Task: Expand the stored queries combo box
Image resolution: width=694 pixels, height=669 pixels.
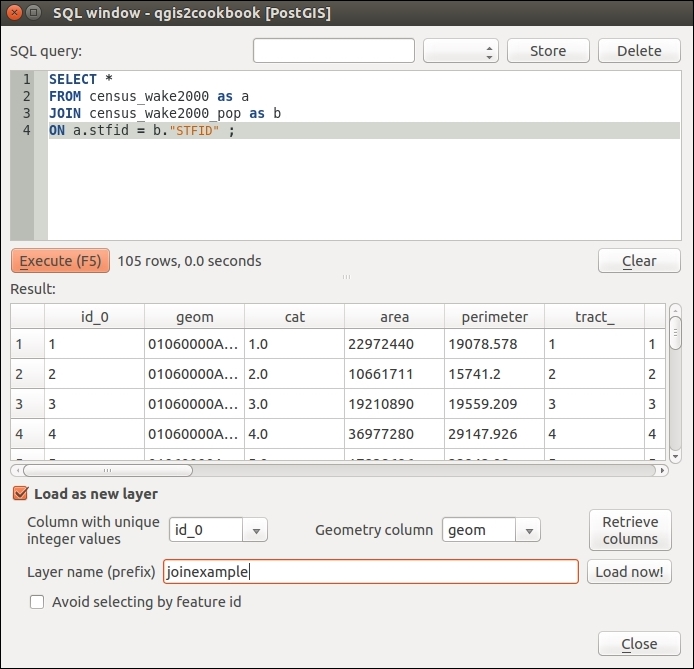Action: tap(460, 51)
